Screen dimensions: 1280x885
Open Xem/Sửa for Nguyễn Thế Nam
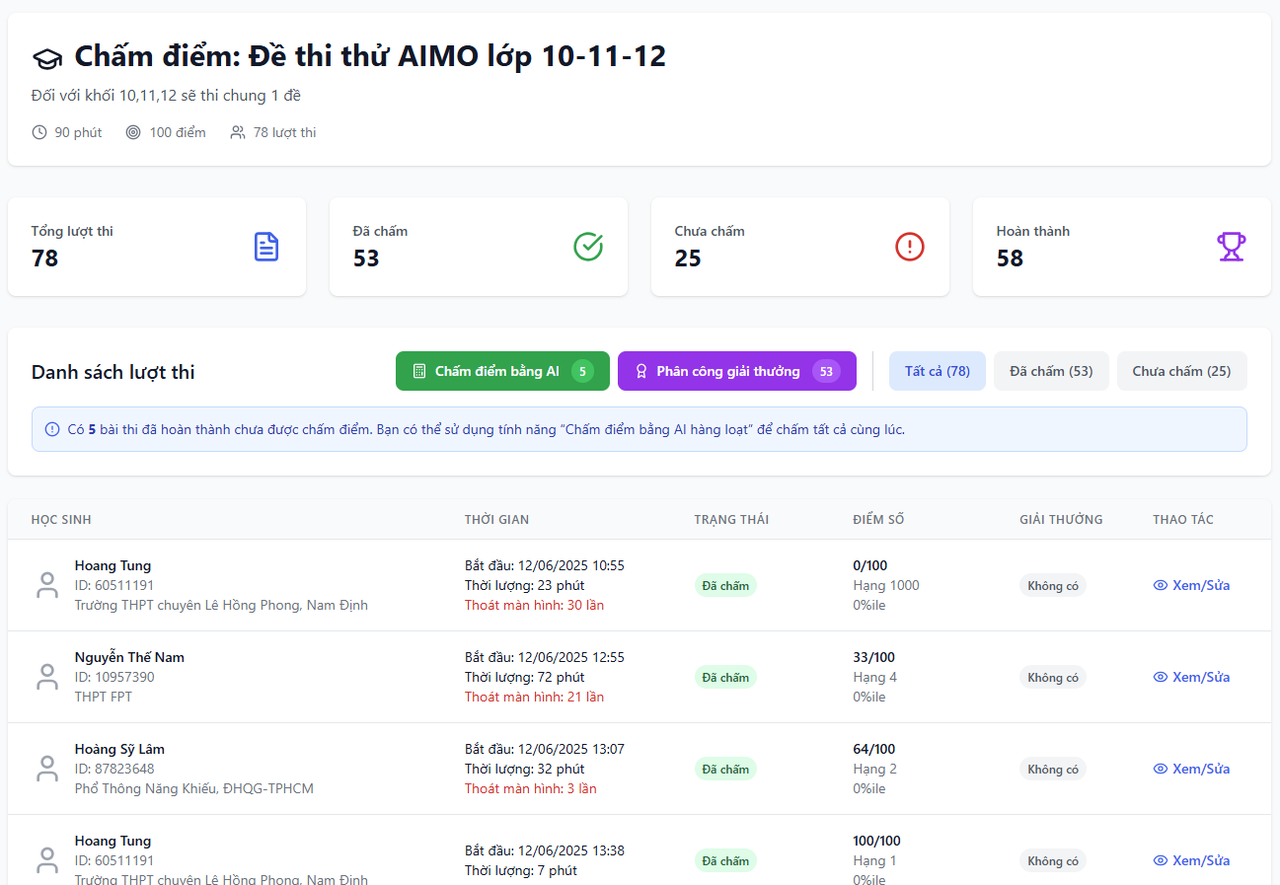tap(1191, 677)
